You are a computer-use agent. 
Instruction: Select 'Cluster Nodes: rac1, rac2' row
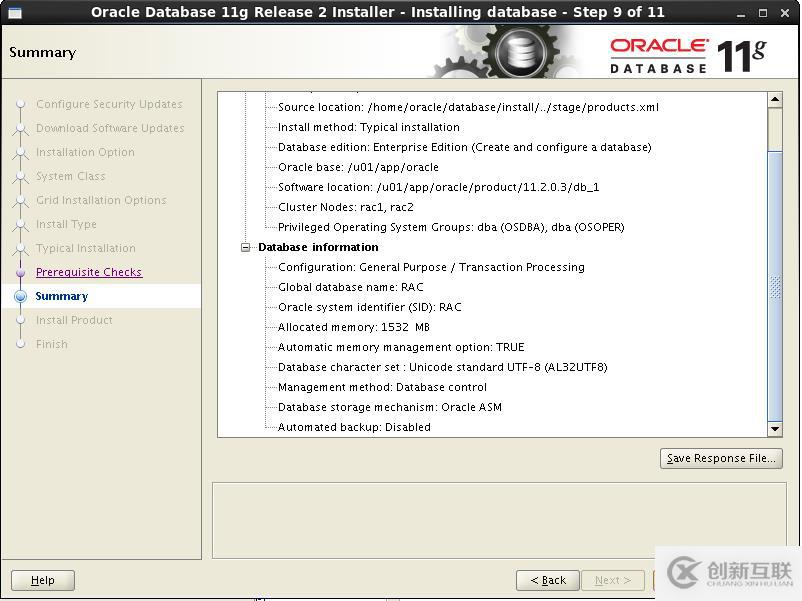pyautogui.click(x=346, y=207)
